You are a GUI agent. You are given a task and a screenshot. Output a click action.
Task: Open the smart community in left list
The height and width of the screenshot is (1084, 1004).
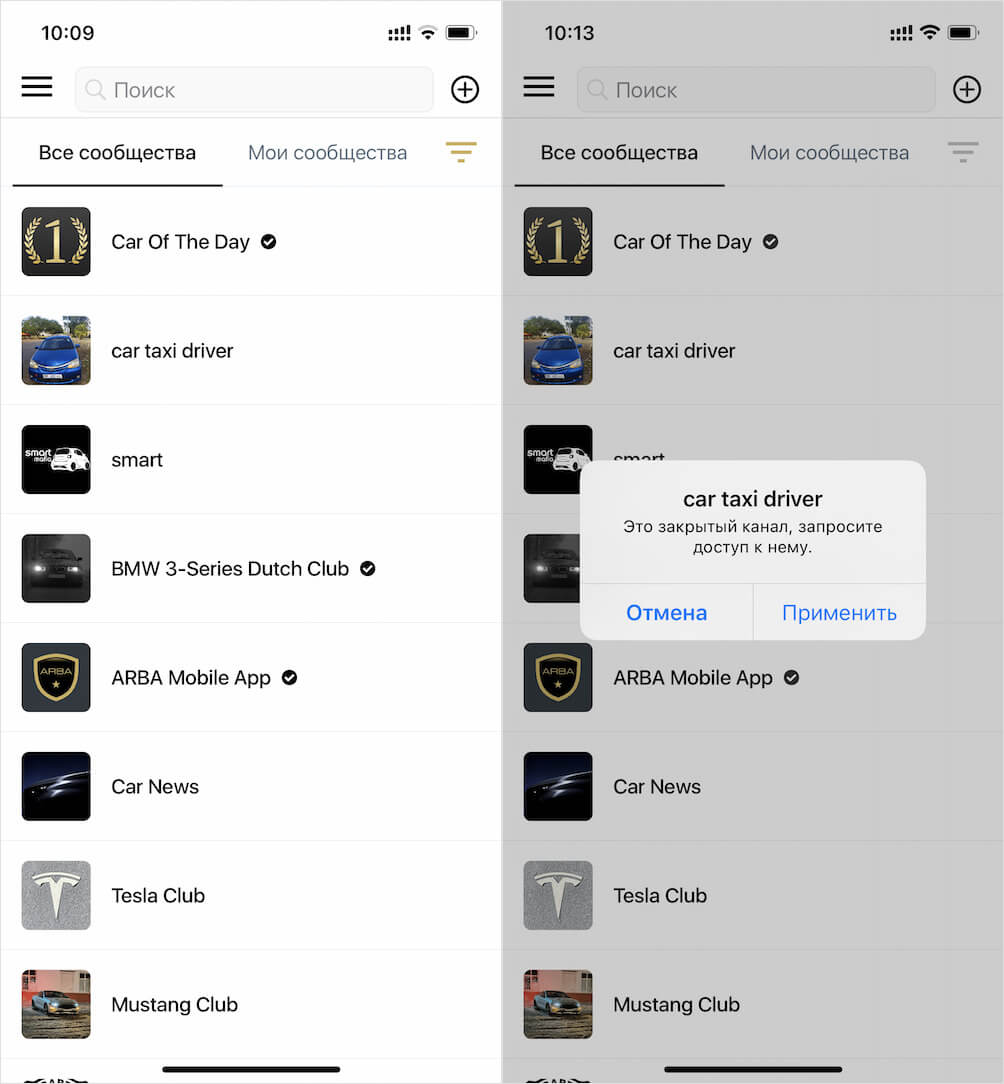[250, 460]
